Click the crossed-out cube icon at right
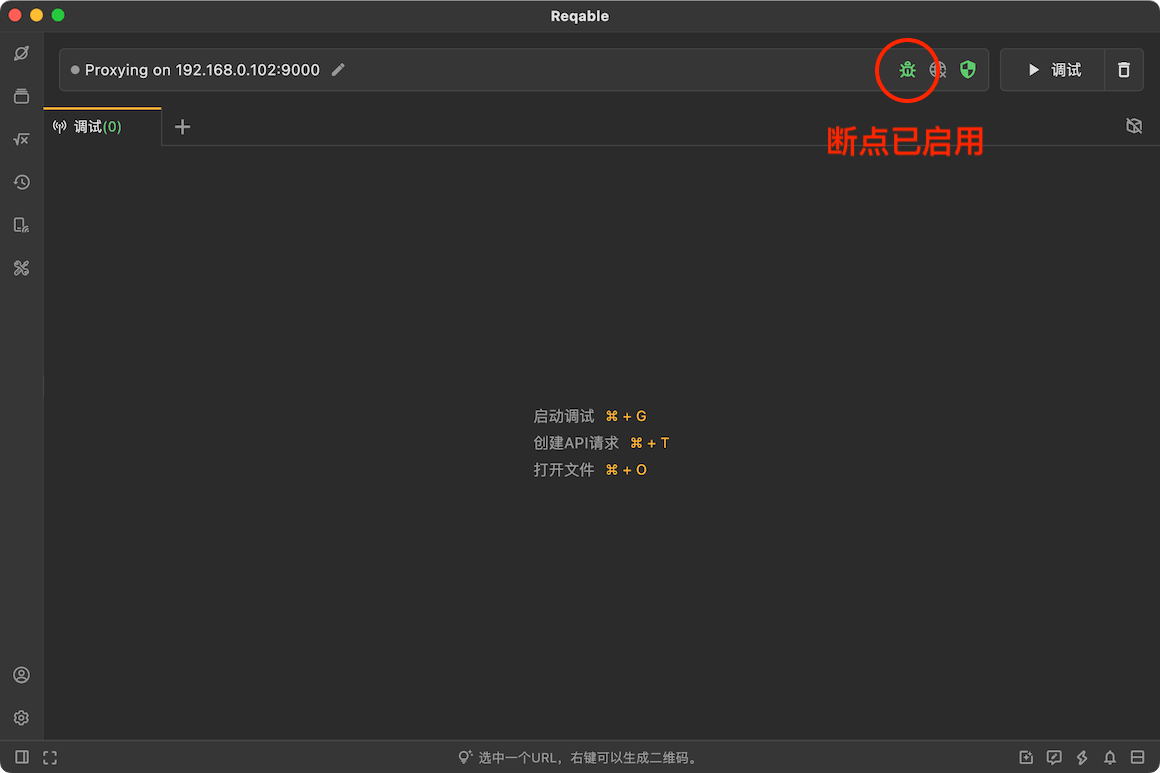Screen dimensions: 1160x773 pos(1134,126)
